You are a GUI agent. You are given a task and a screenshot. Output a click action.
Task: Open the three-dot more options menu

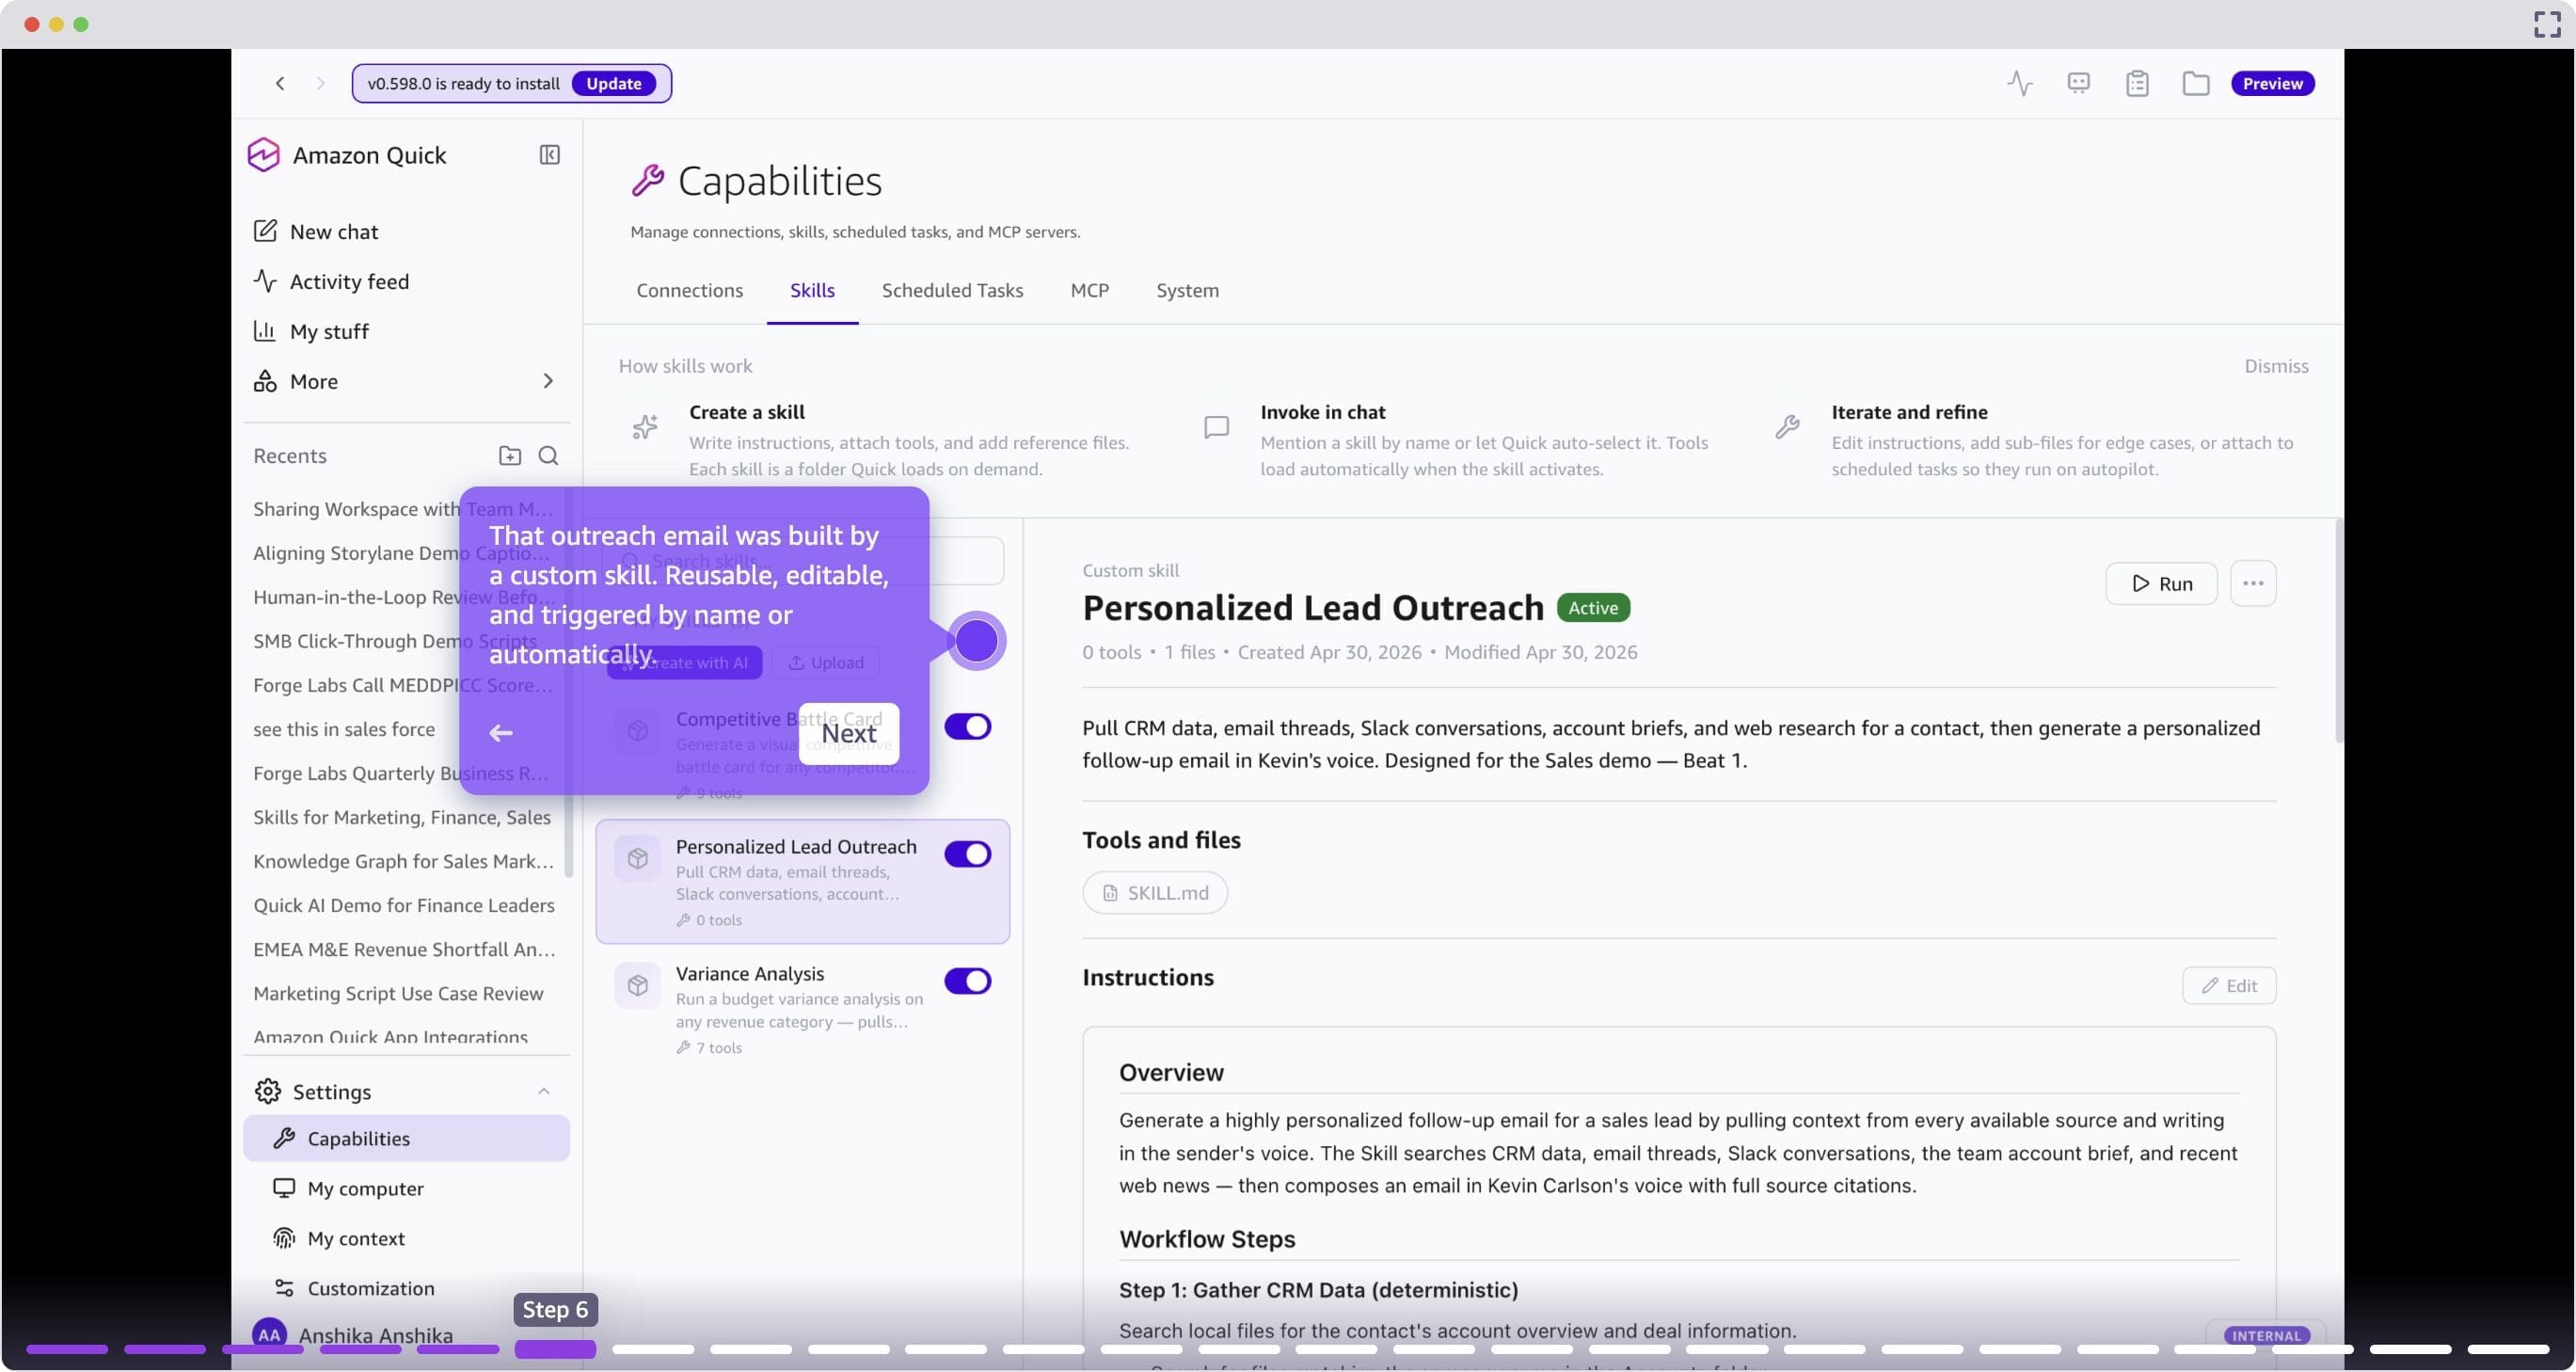tap(2252, 583)
